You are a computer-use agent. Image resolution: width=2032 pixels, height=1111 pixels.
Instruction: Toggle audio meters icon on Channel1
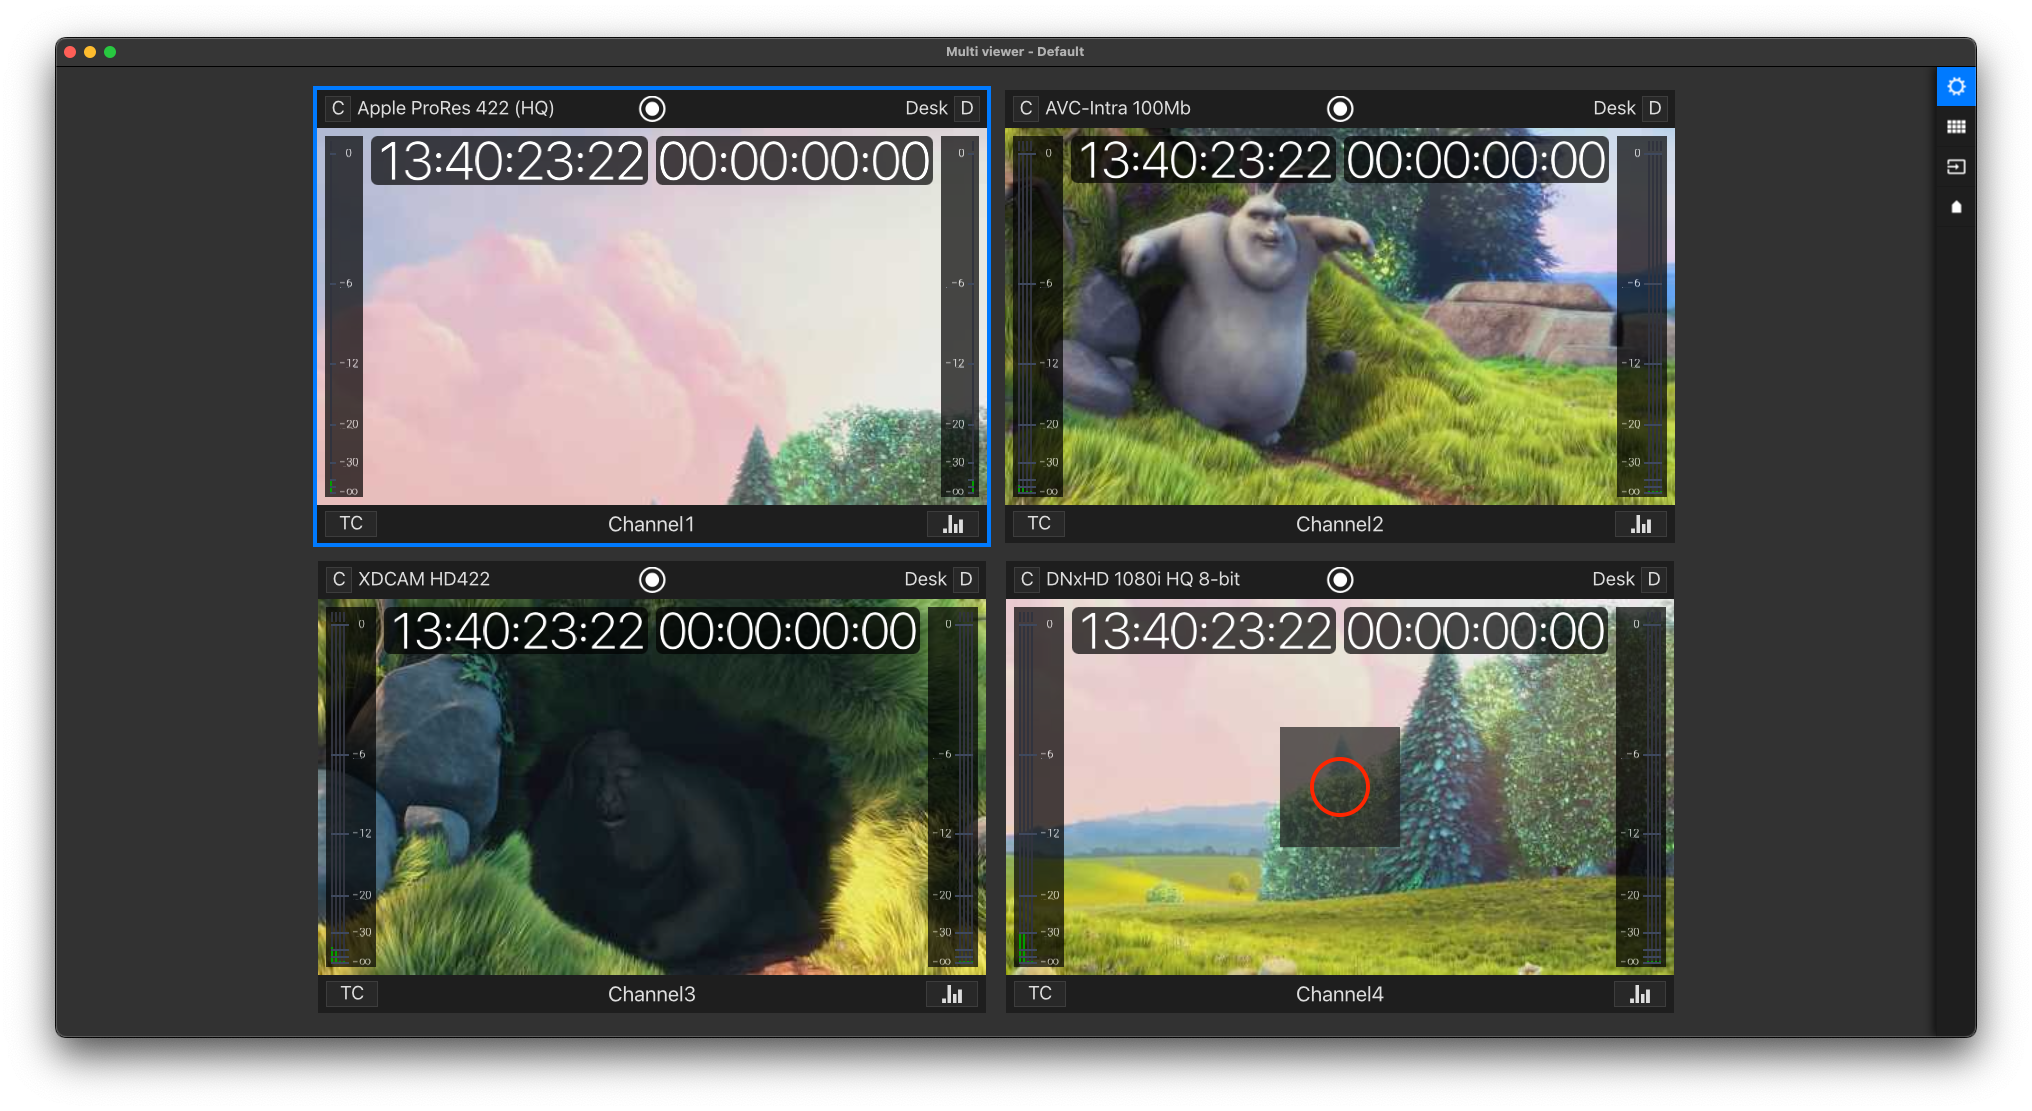click(953, 524)
